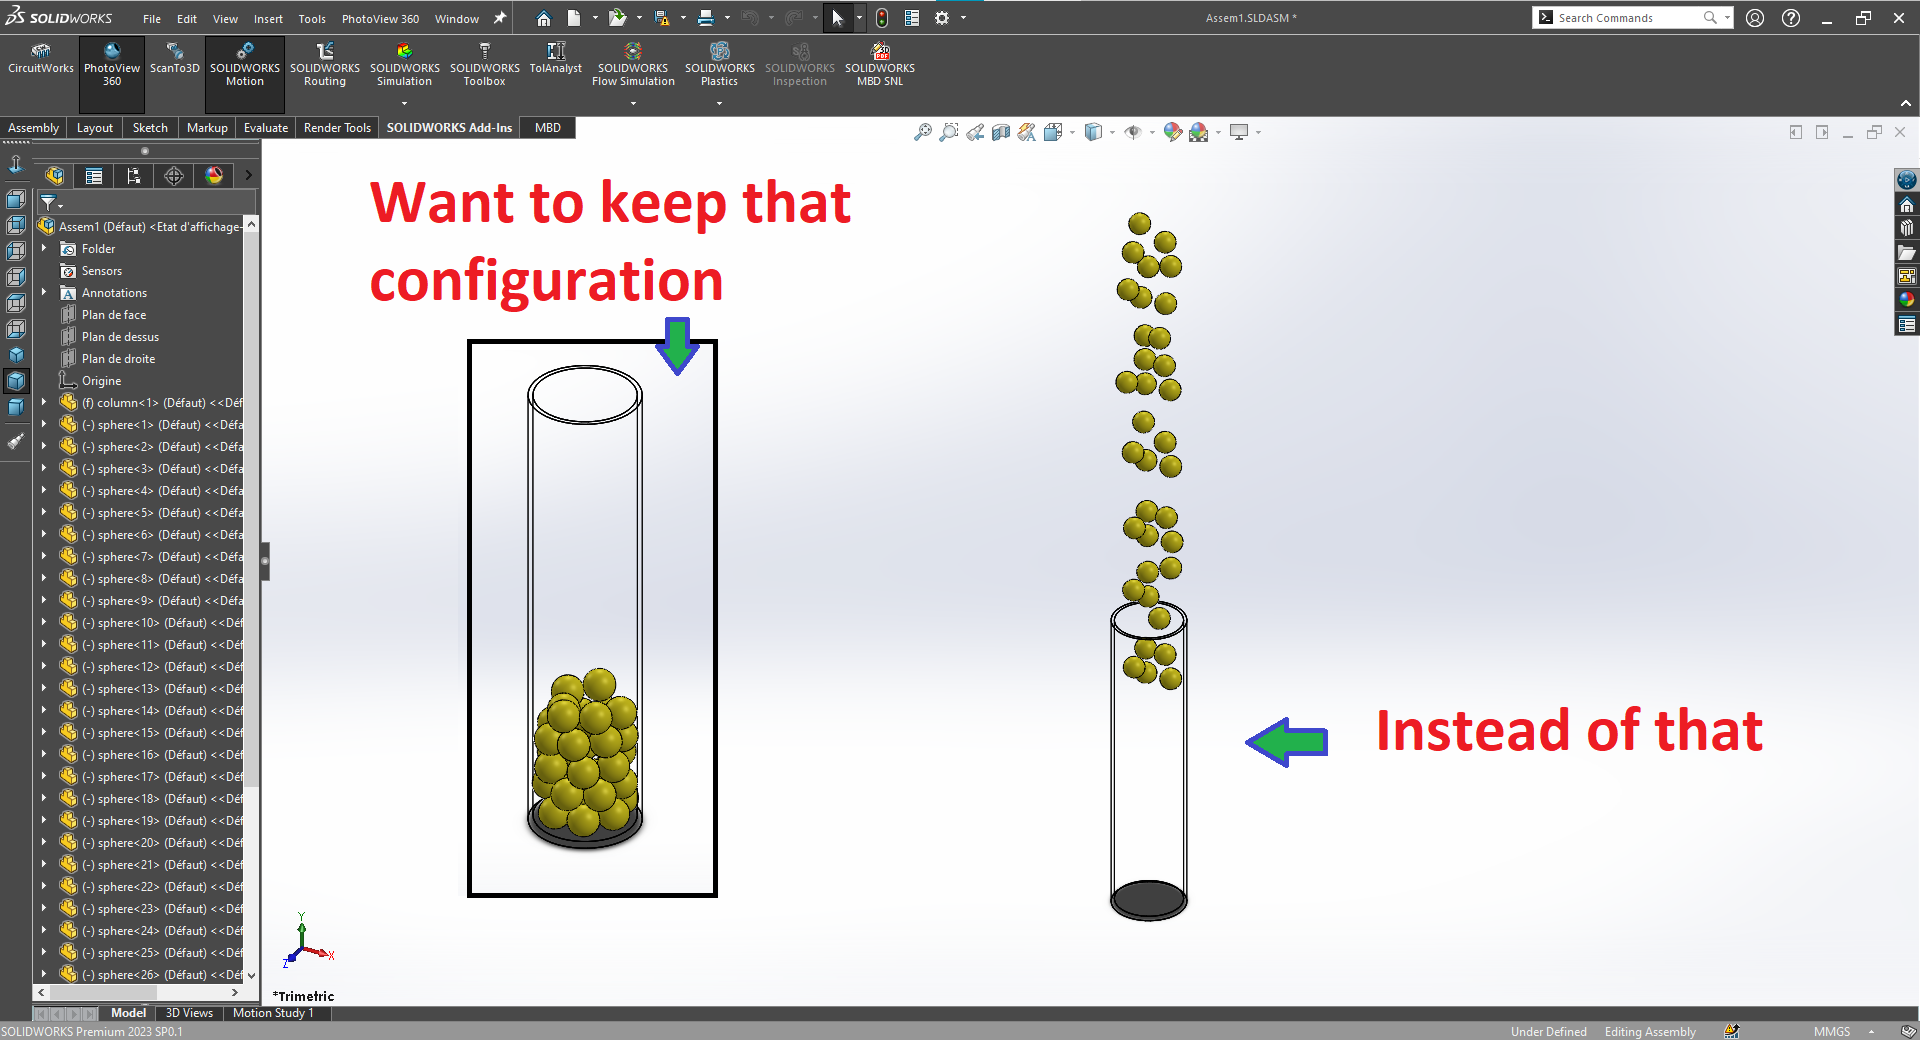Open the SOLIDWORKS Toolbox
The image size is (1920, 1040).
click(x=485, y=62)
